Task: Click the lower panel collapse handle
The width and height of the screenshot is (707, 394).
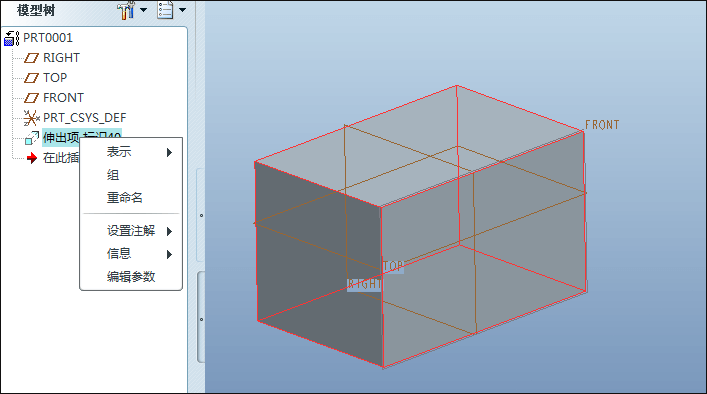Action: (x=201, y=318)
